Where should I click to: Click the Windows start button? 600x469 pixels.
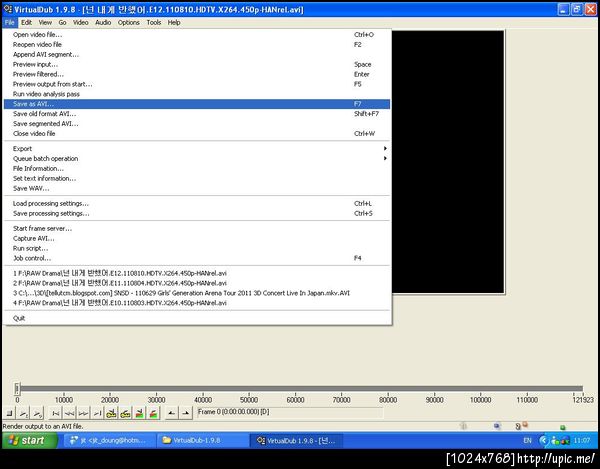click(x=29, y=441)
